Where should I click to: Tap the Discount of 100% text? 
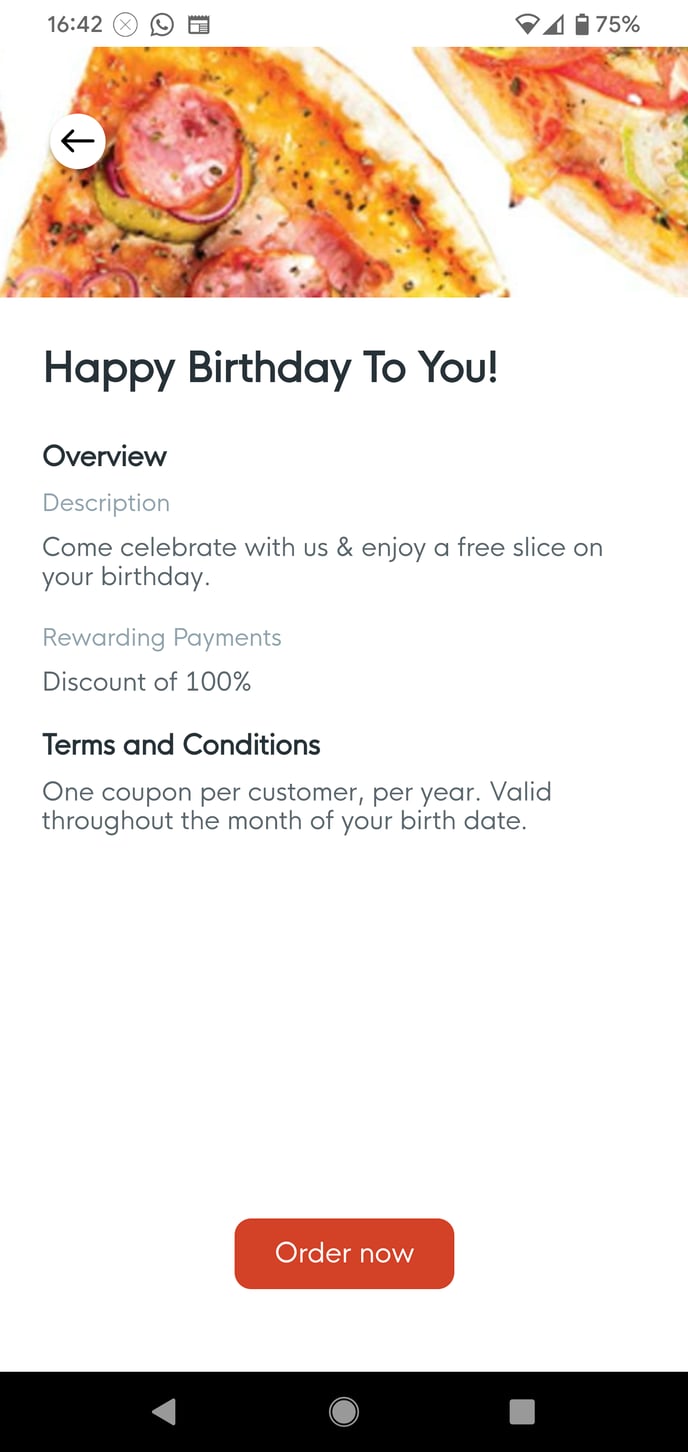[147, 682]
